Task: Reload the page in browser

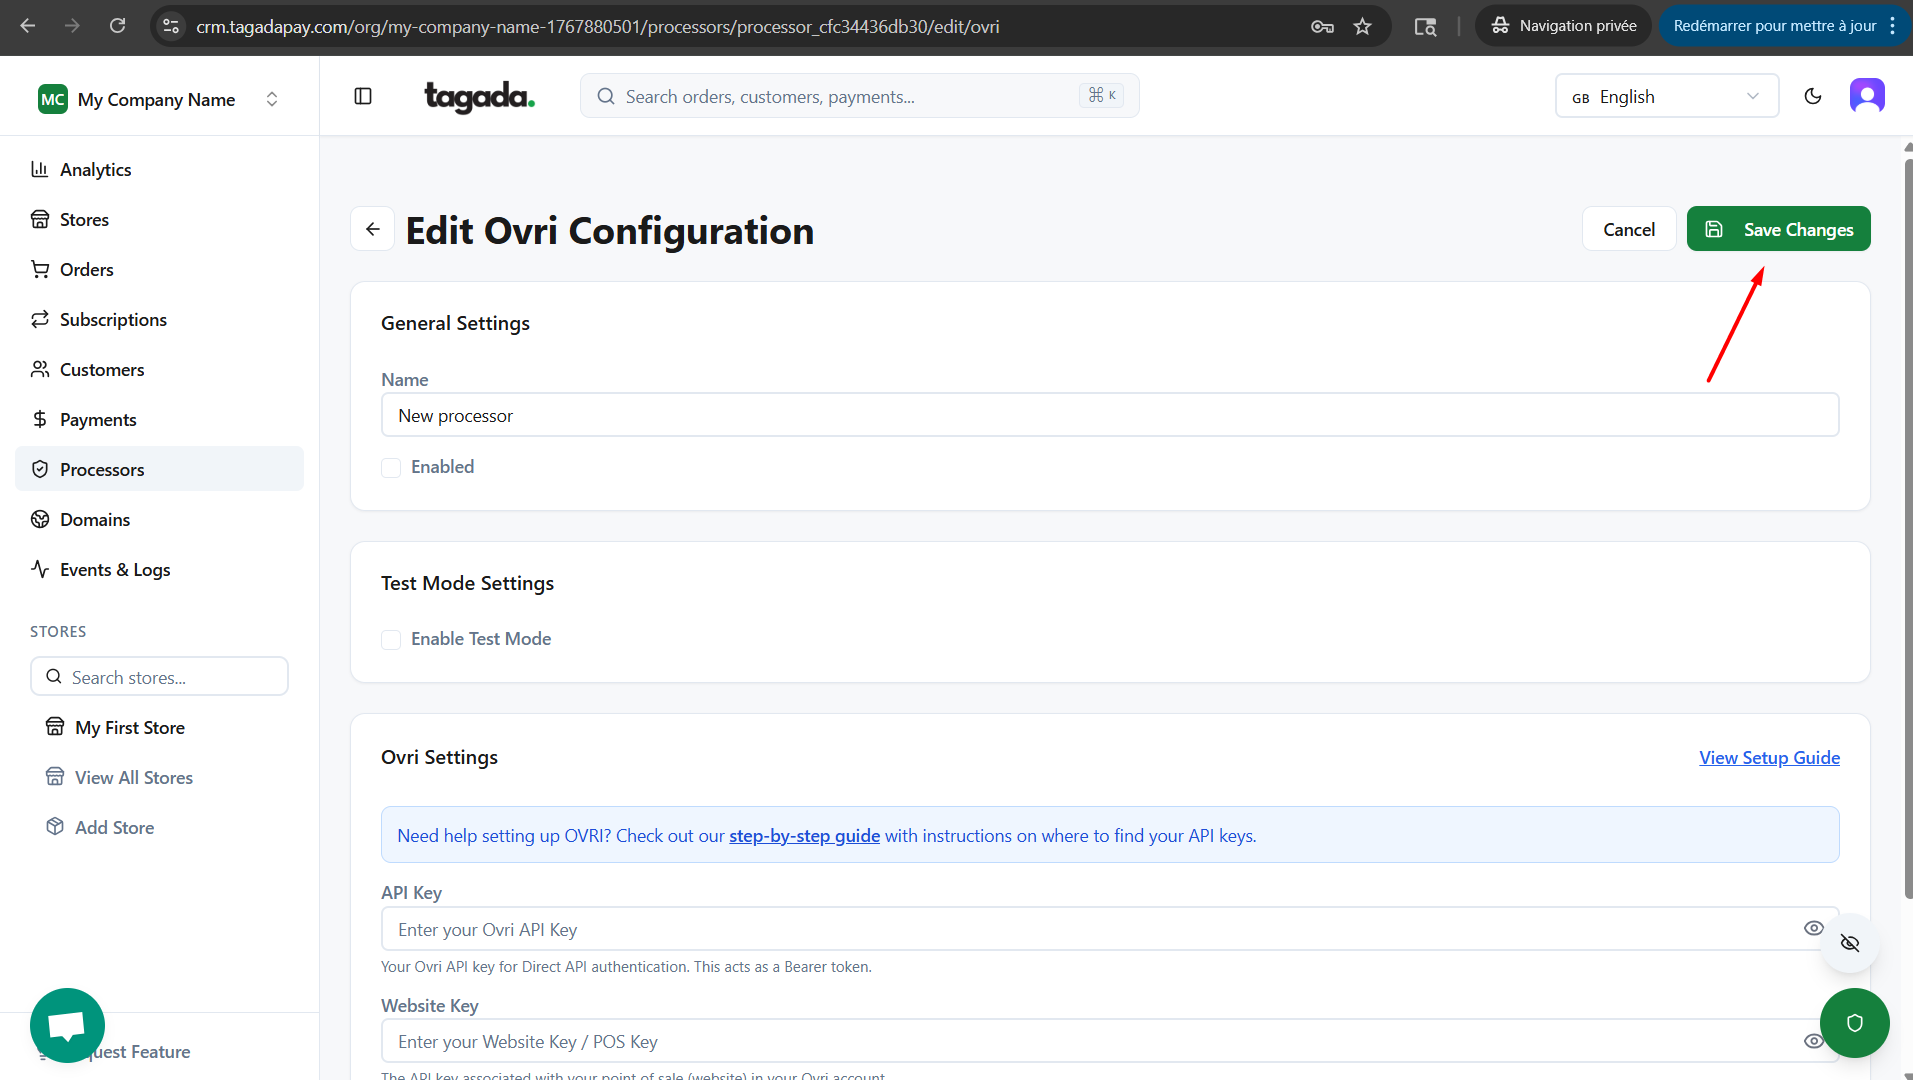Action: coord(117,26)
